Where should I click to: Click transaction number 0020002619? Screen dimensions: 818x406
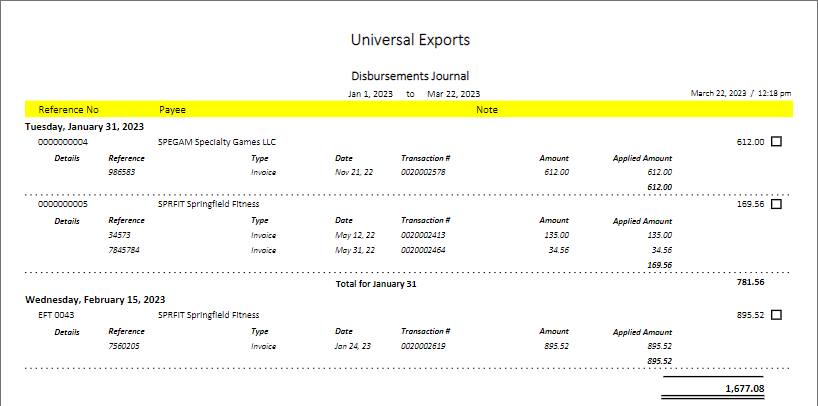pyautogui.click(x=425, y=346)
